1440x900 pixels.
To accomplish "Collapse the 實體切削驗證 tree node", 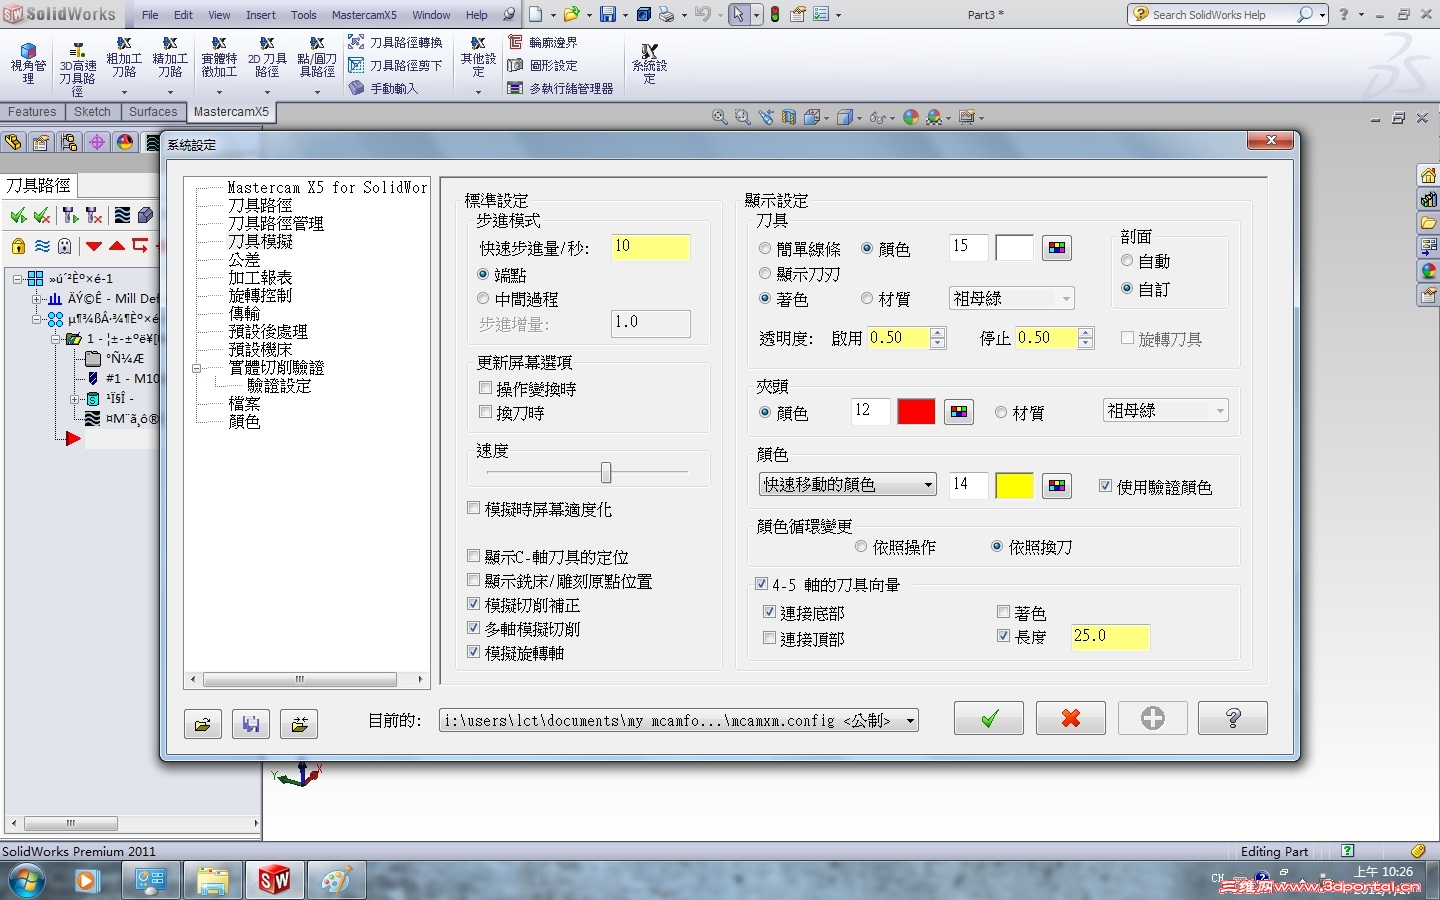I will [197, 368].
